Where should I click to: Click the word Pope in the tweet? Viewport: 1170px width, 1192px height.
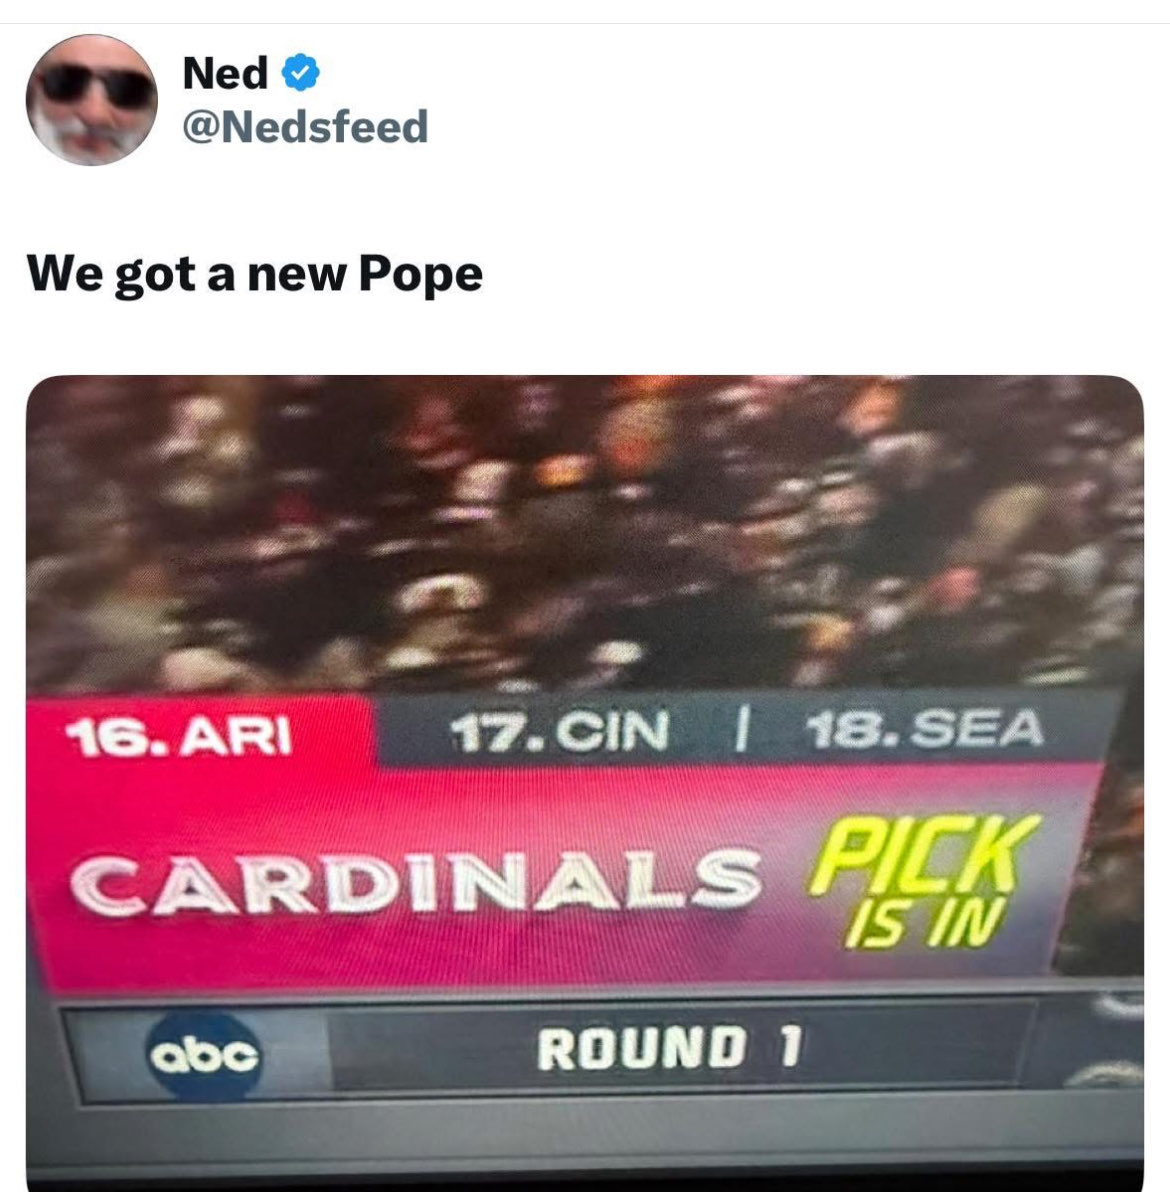(x=420, y=274)
